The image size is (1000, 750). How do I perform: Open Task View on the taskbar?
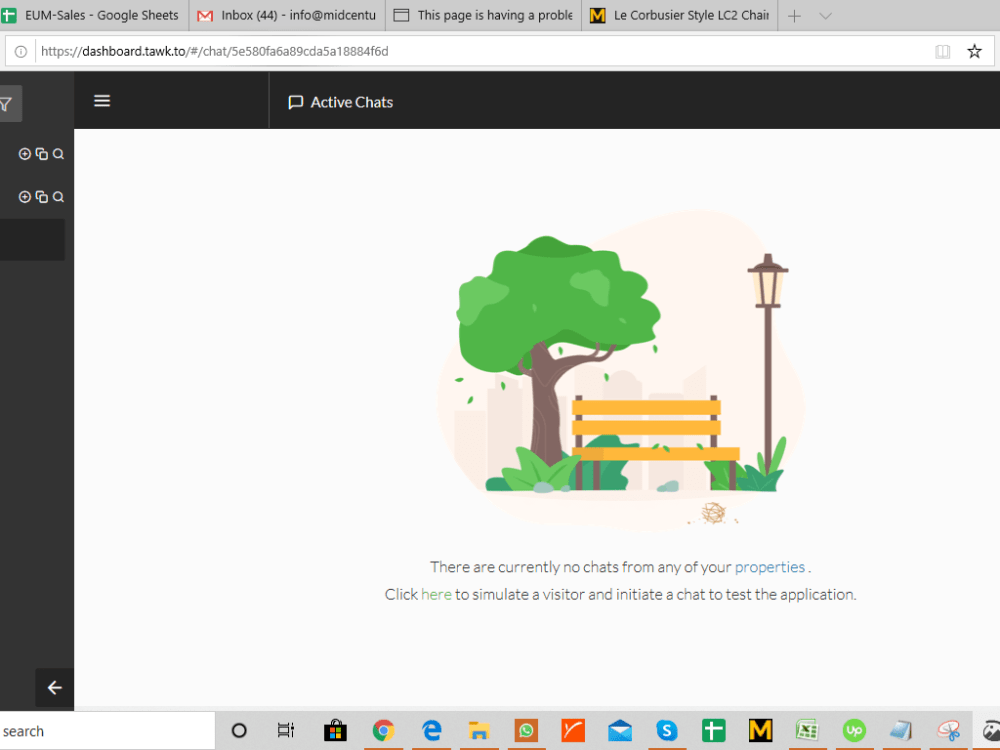coord(286,730)
